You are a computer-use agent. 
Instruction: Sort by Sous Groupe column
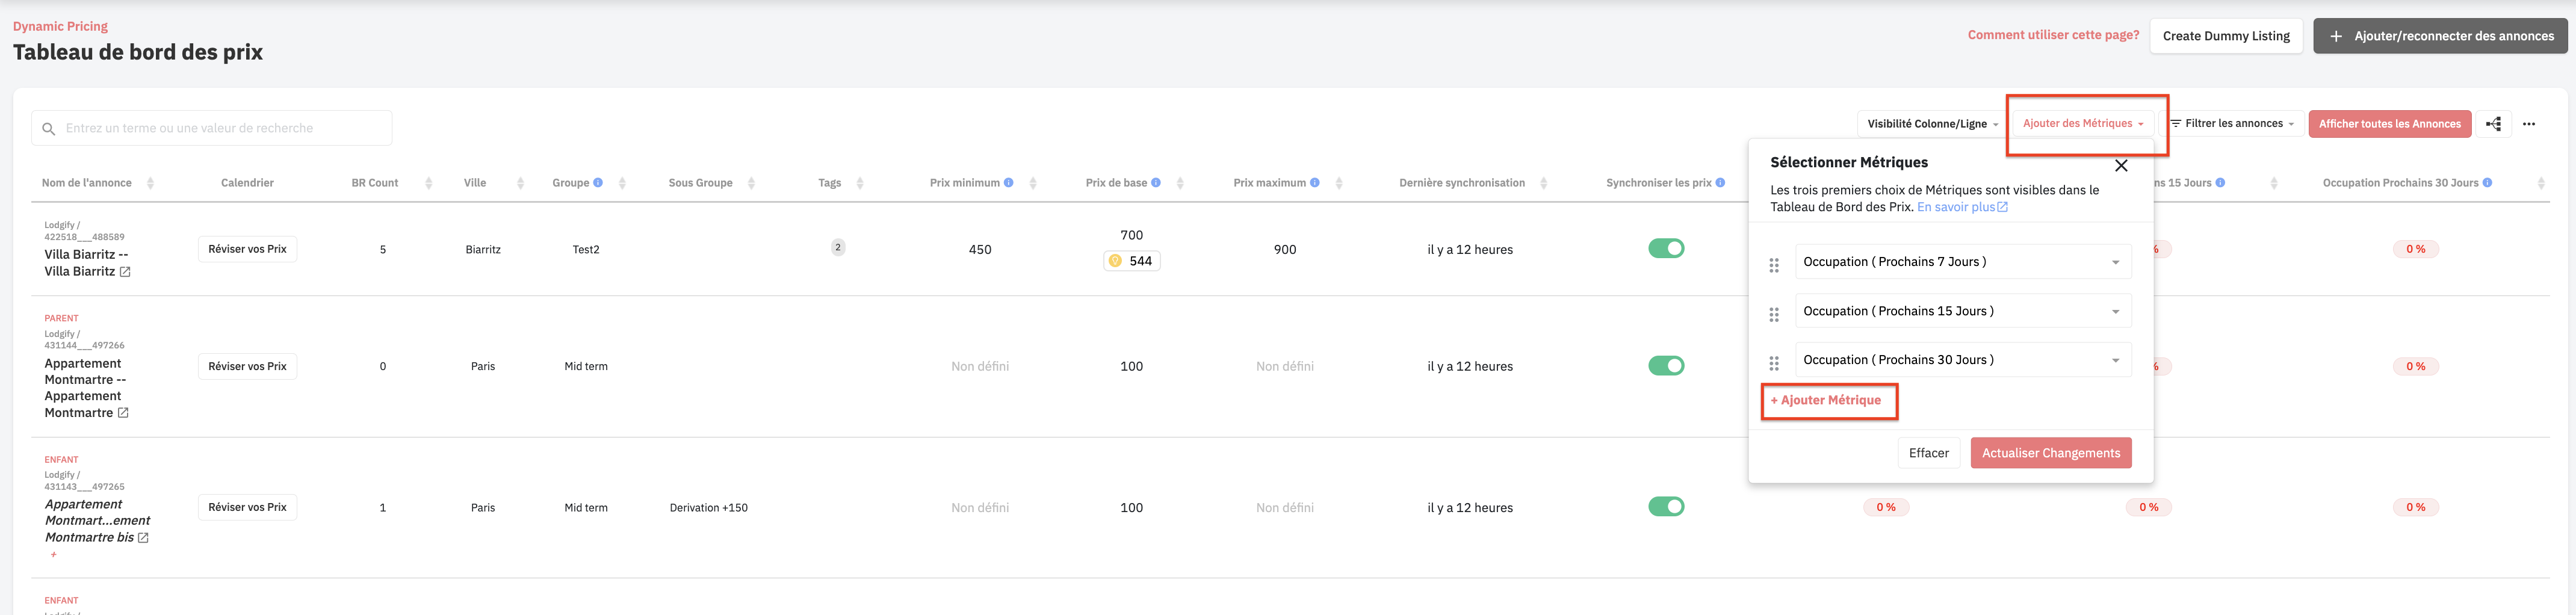pos(751,183)
